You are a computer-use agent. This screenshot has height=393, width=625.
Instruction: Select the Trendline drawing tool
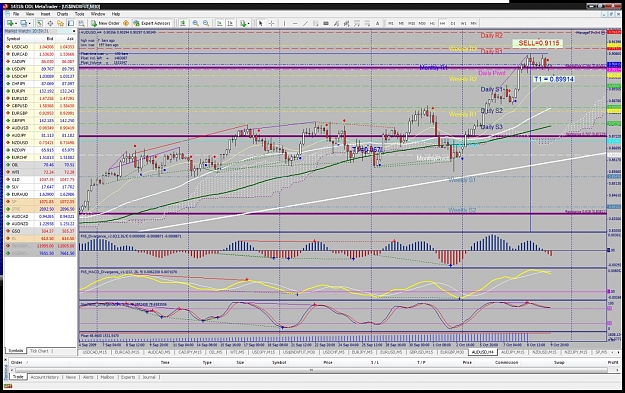[x=305, y=23]
